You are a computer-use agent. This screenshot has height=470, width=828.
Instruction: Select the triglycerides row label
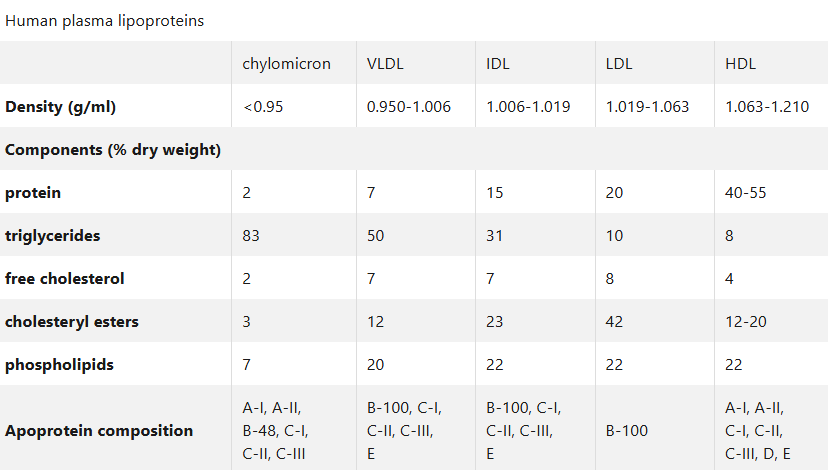point(53,236)
